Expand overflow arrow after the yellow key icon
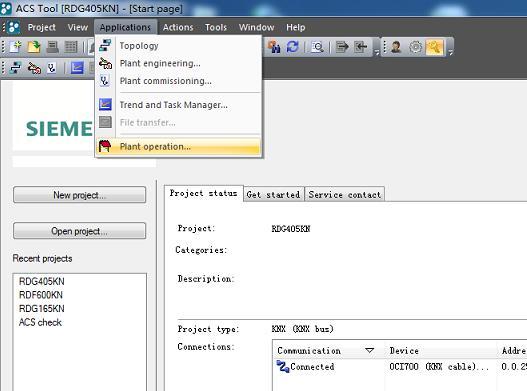 click(x=450, y=52)
